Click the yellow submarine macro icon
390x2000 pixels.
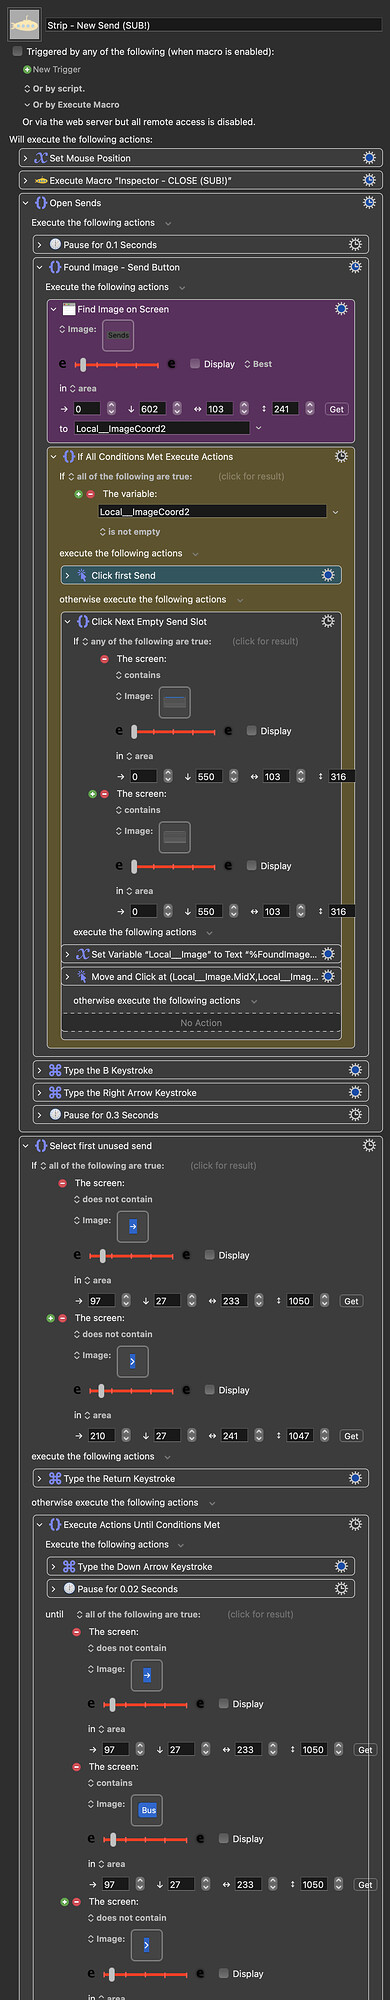(24, 24)
